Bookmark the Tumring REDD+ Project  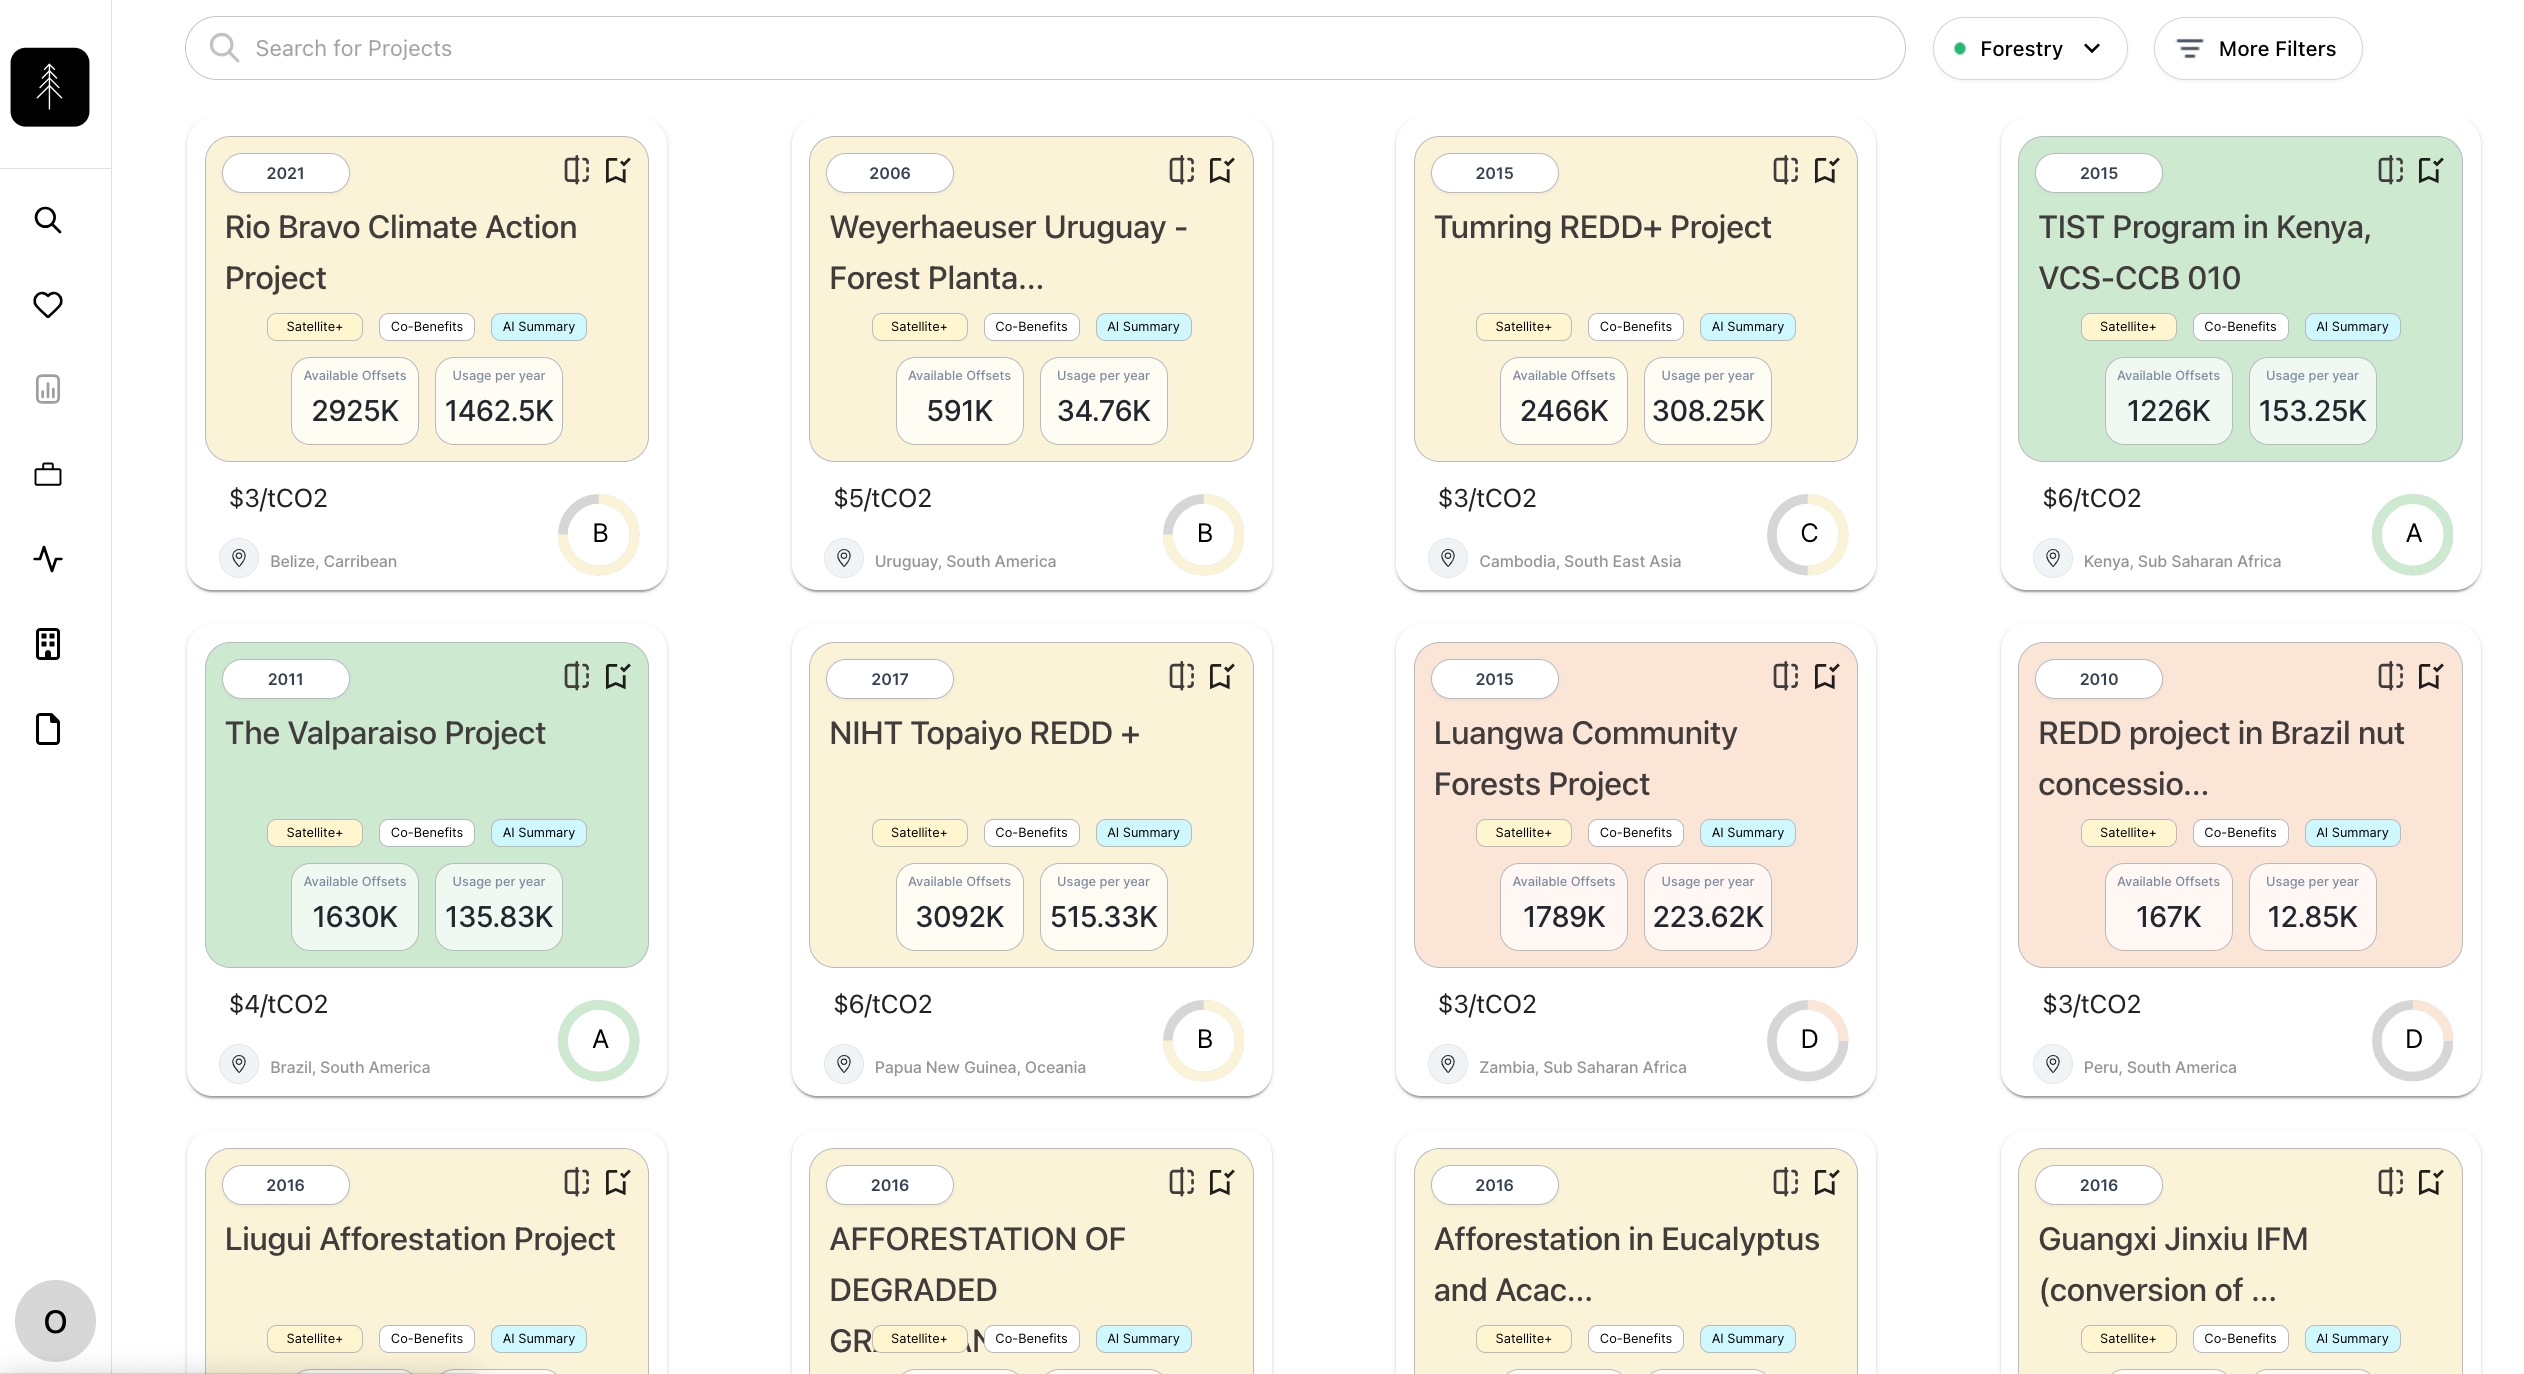(1827, 170)
